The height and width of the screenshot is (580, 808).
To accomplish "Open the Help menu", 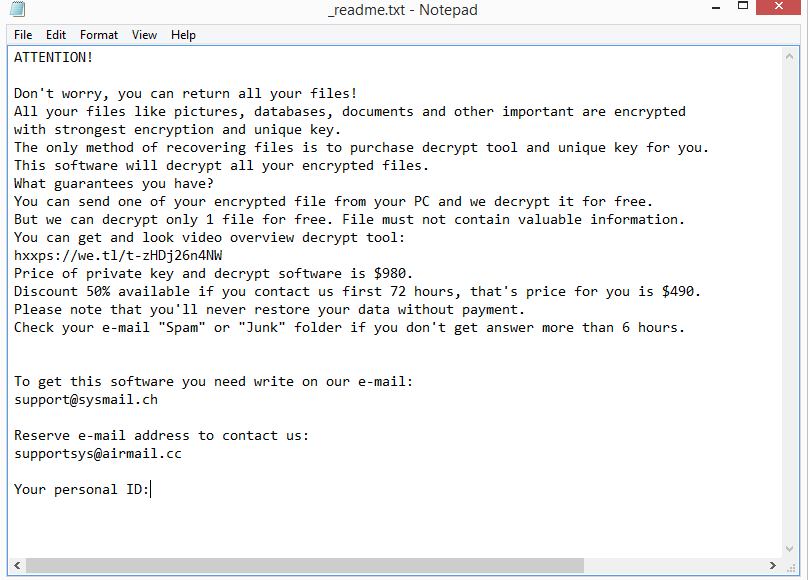I will [183, 35].
